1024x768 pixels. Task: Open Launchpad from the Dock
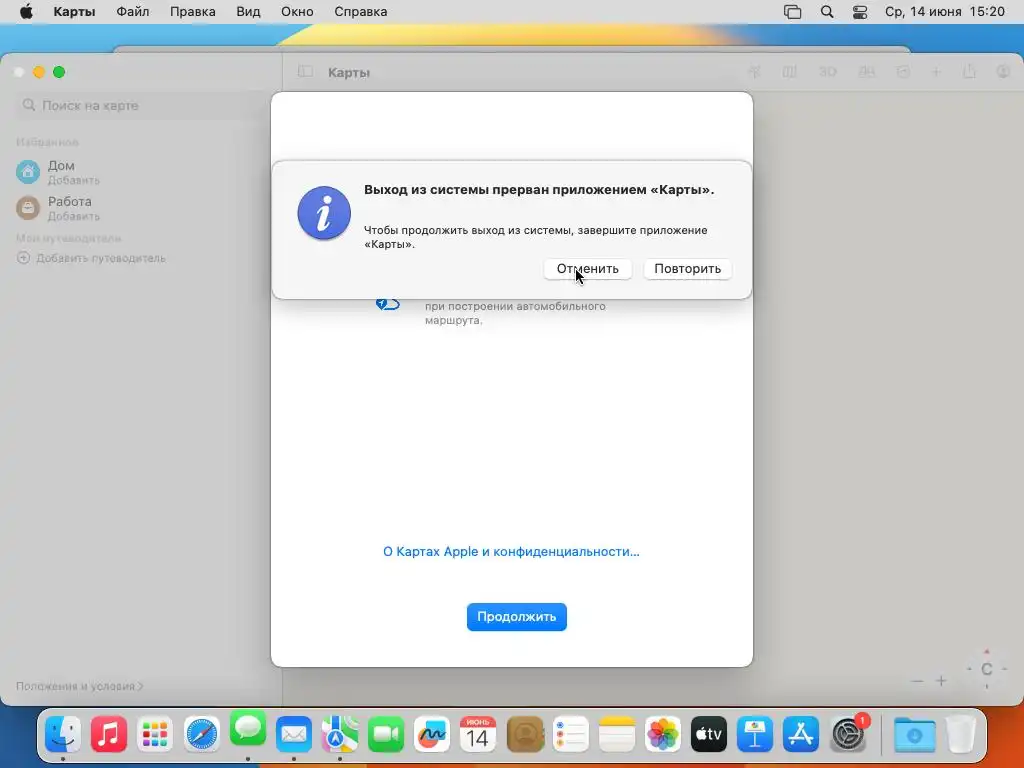(155, 734)
